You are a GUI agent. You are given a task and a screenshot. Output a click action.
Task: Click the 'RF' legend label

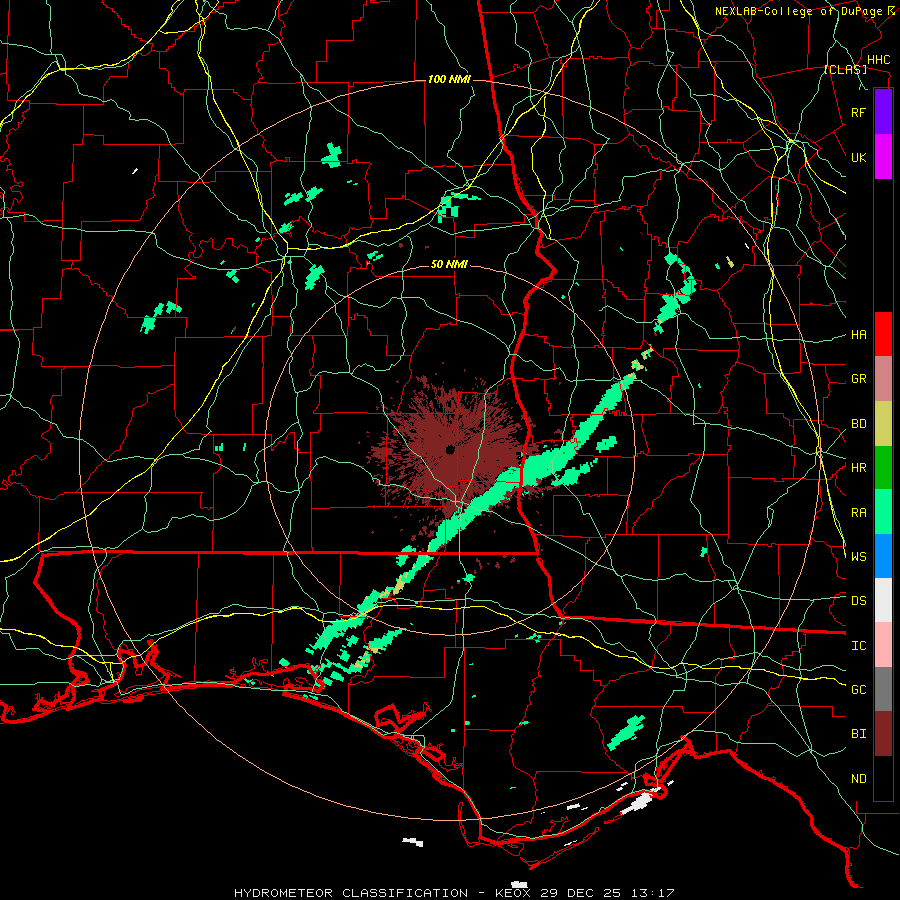(x=858, y=112)
